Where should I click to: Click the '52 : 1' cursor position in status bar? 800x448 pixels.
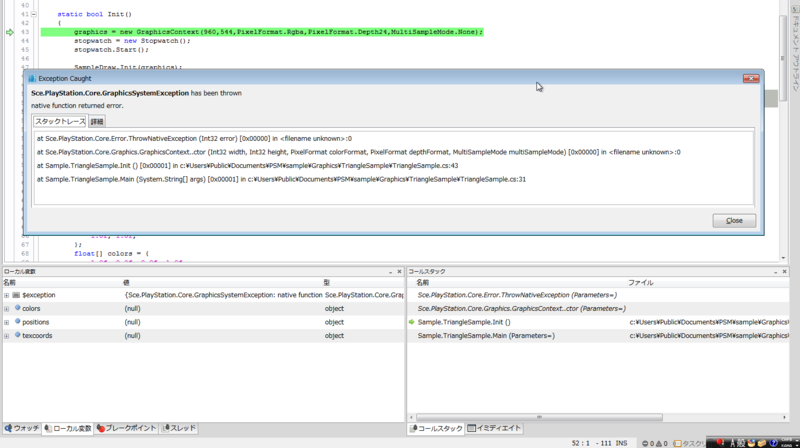tap(581, 443)
